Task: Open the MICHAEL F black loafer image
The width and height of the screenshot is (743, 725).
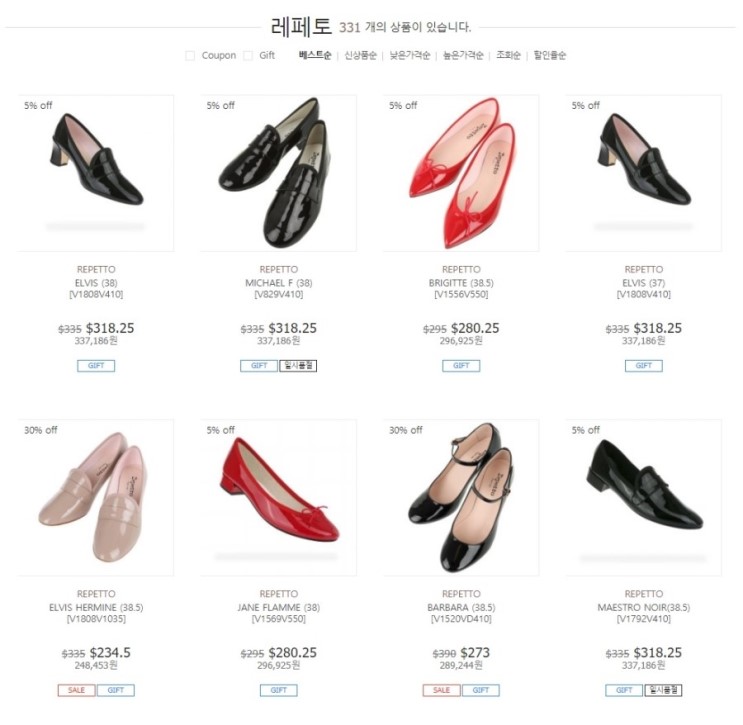Action: point(279,173)
